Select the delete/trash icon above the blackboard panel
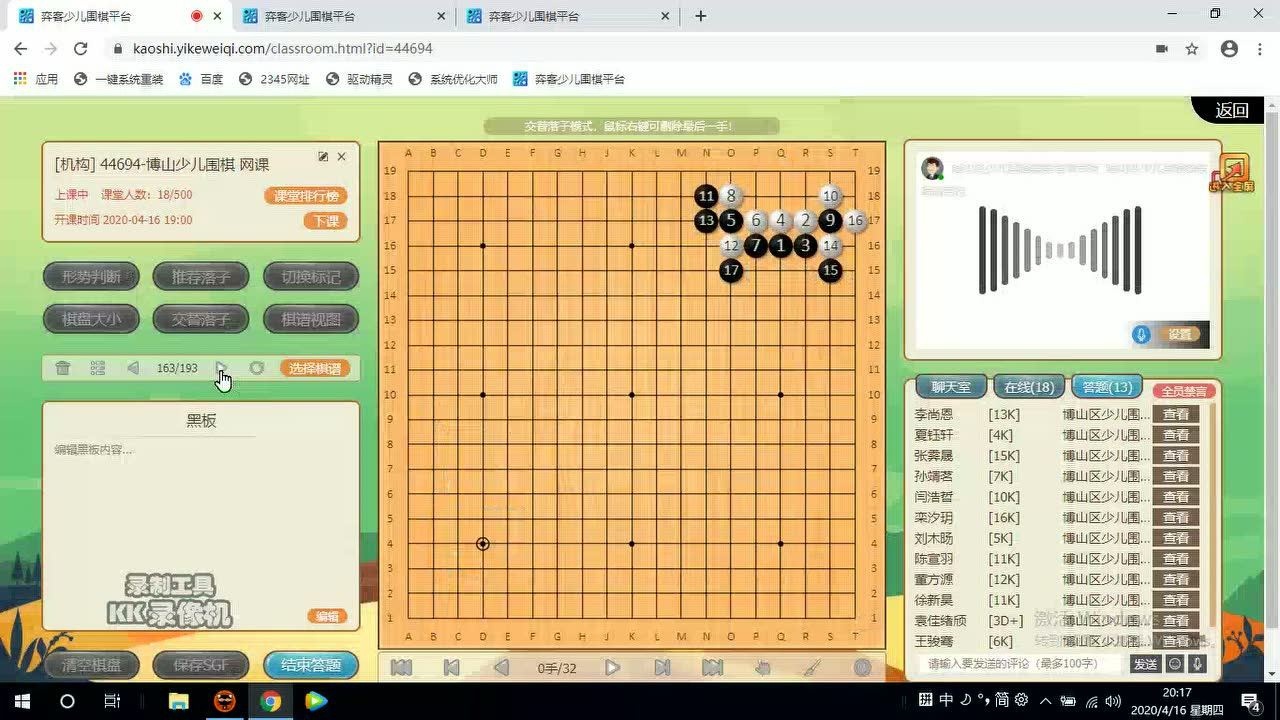The image size is (1280, 720). [x=63, y=368]
